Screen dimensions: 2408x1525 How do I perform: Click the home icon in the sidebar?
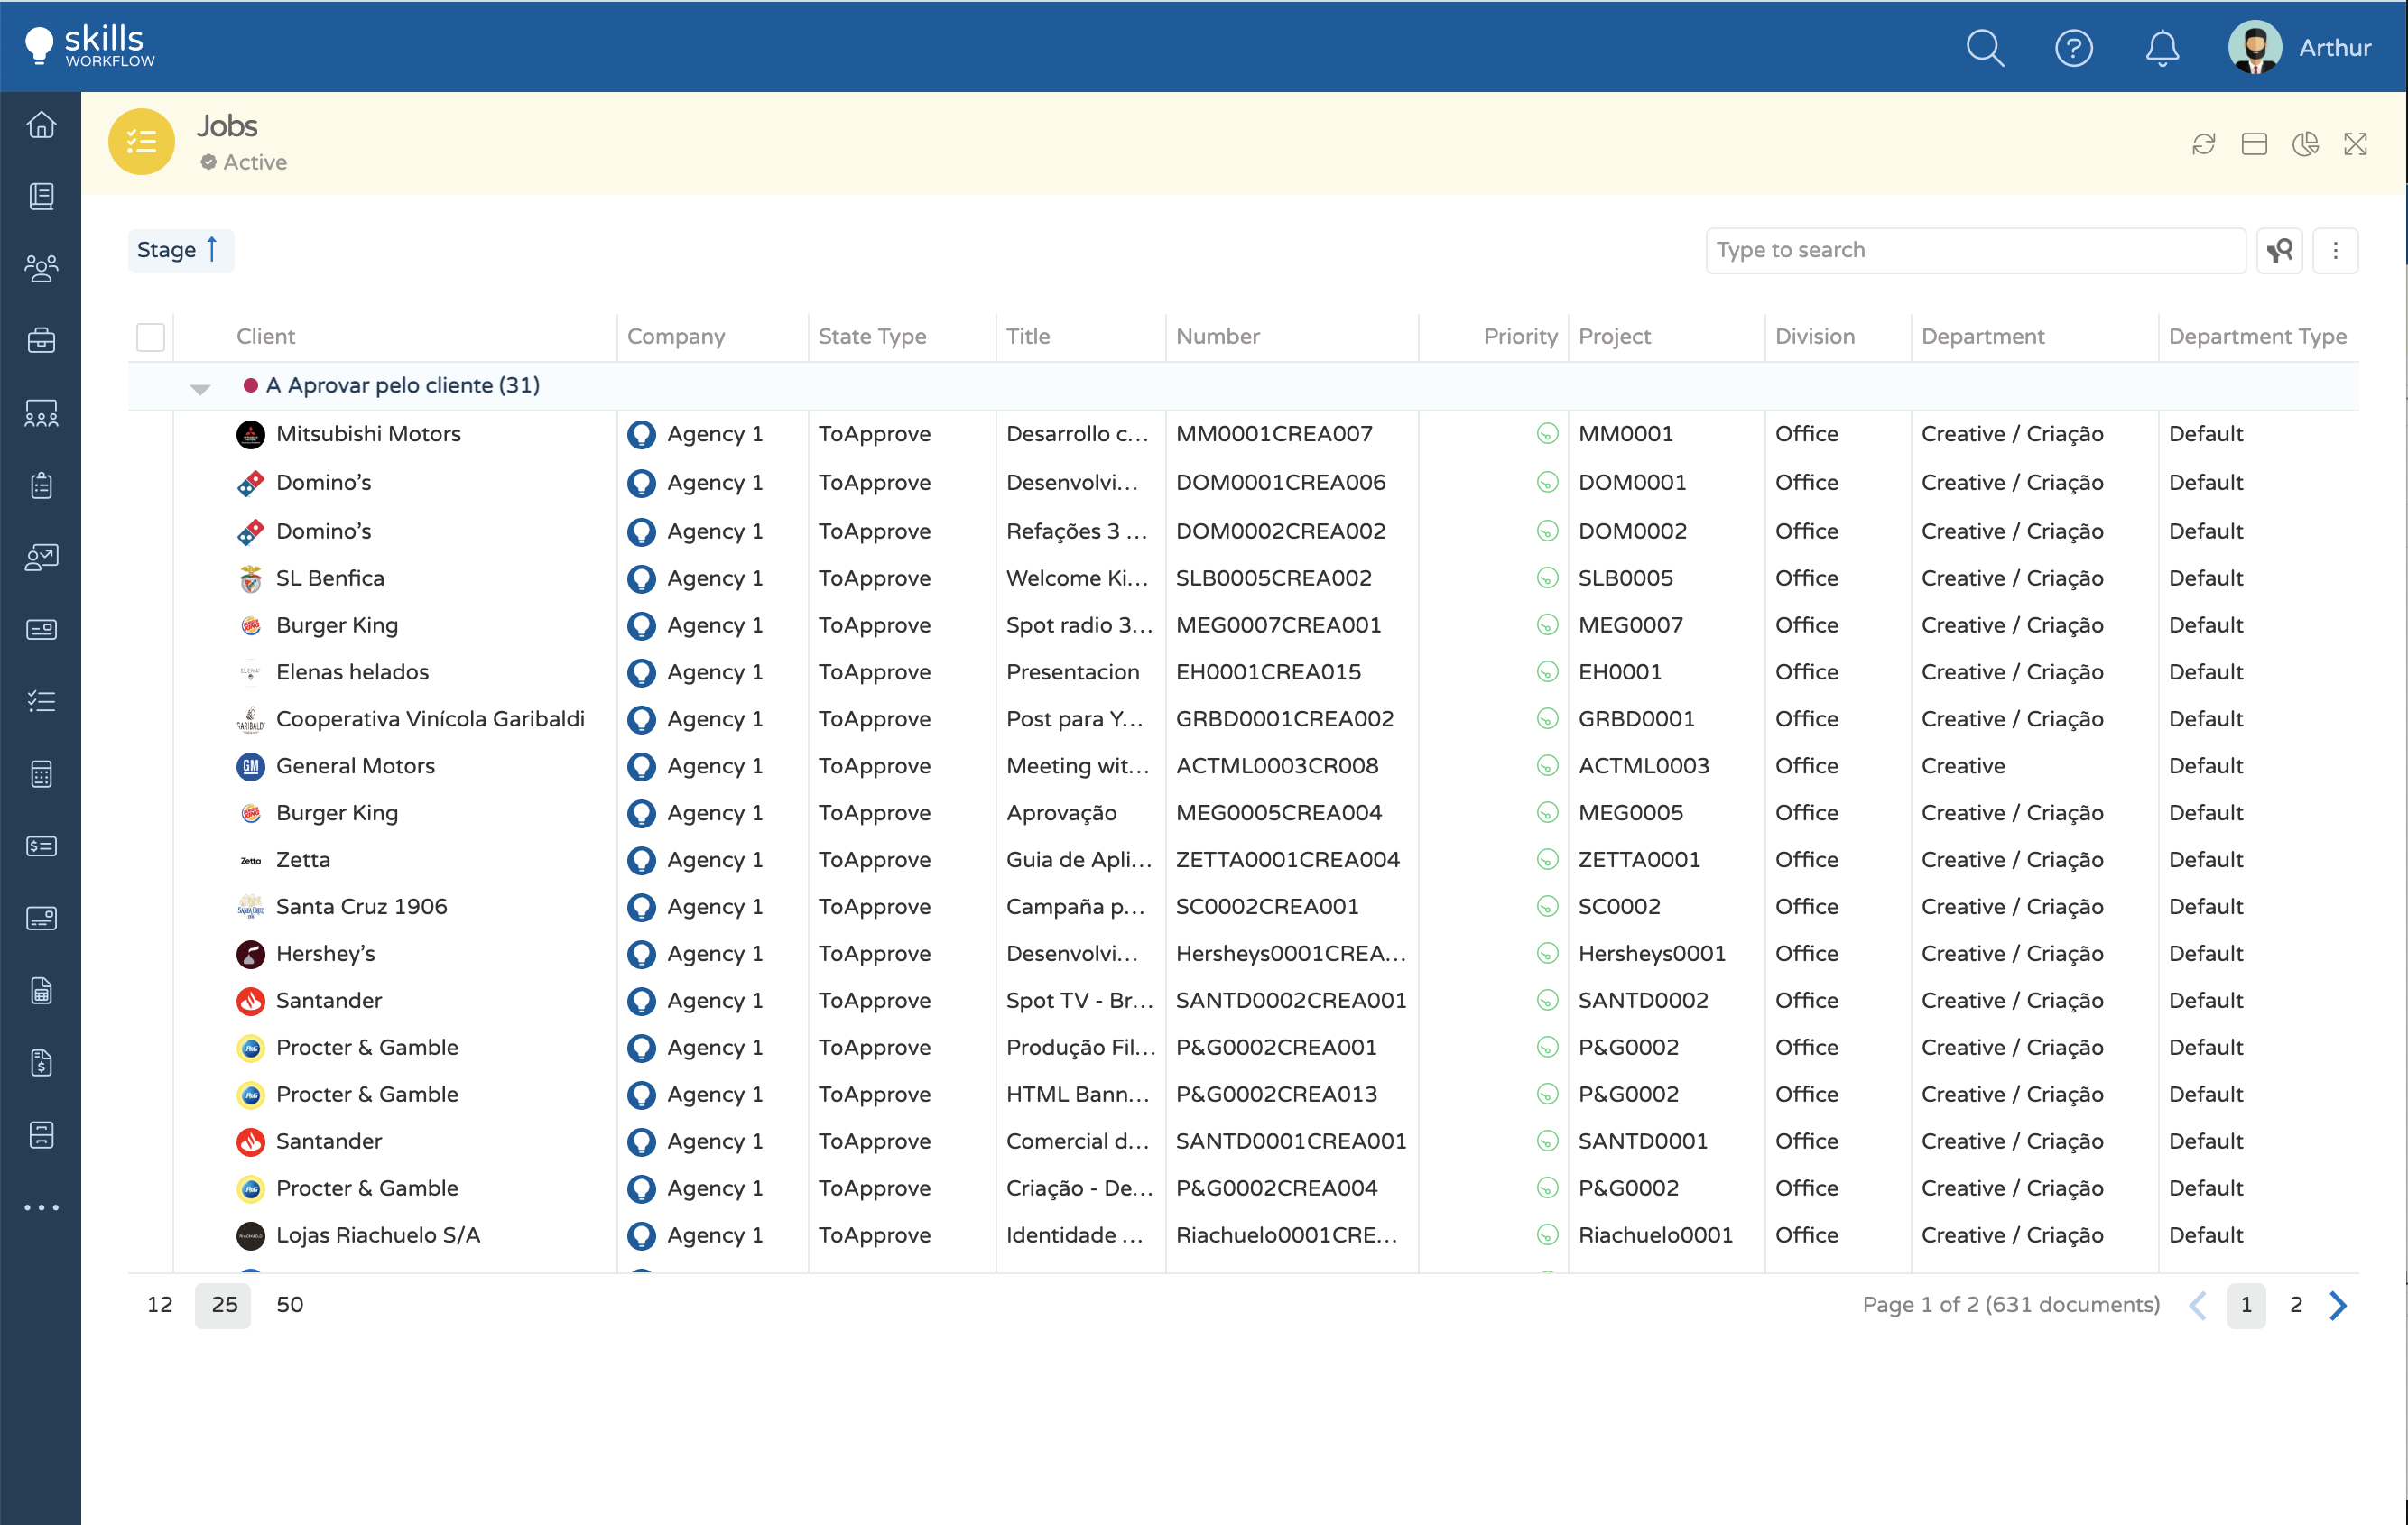point(41,125)
